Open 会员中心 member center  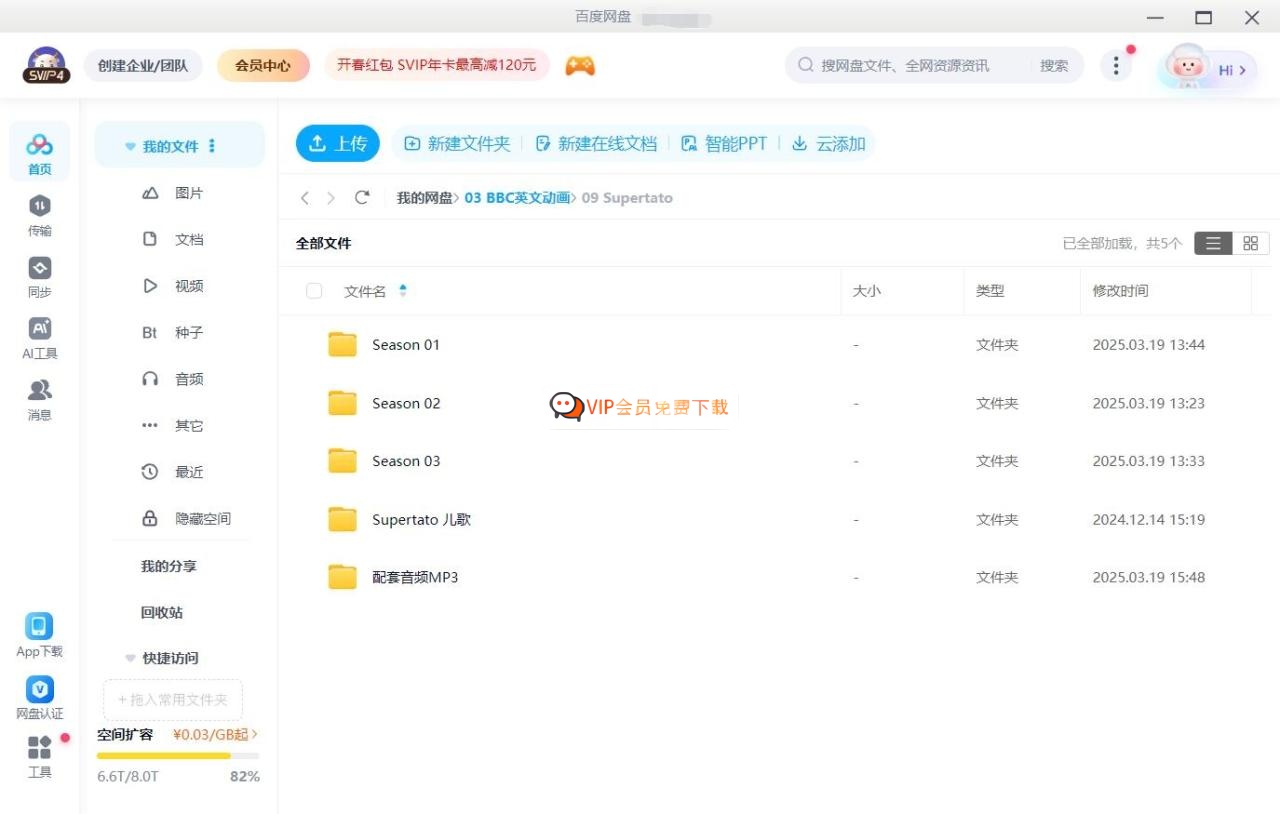coord(263,66)
